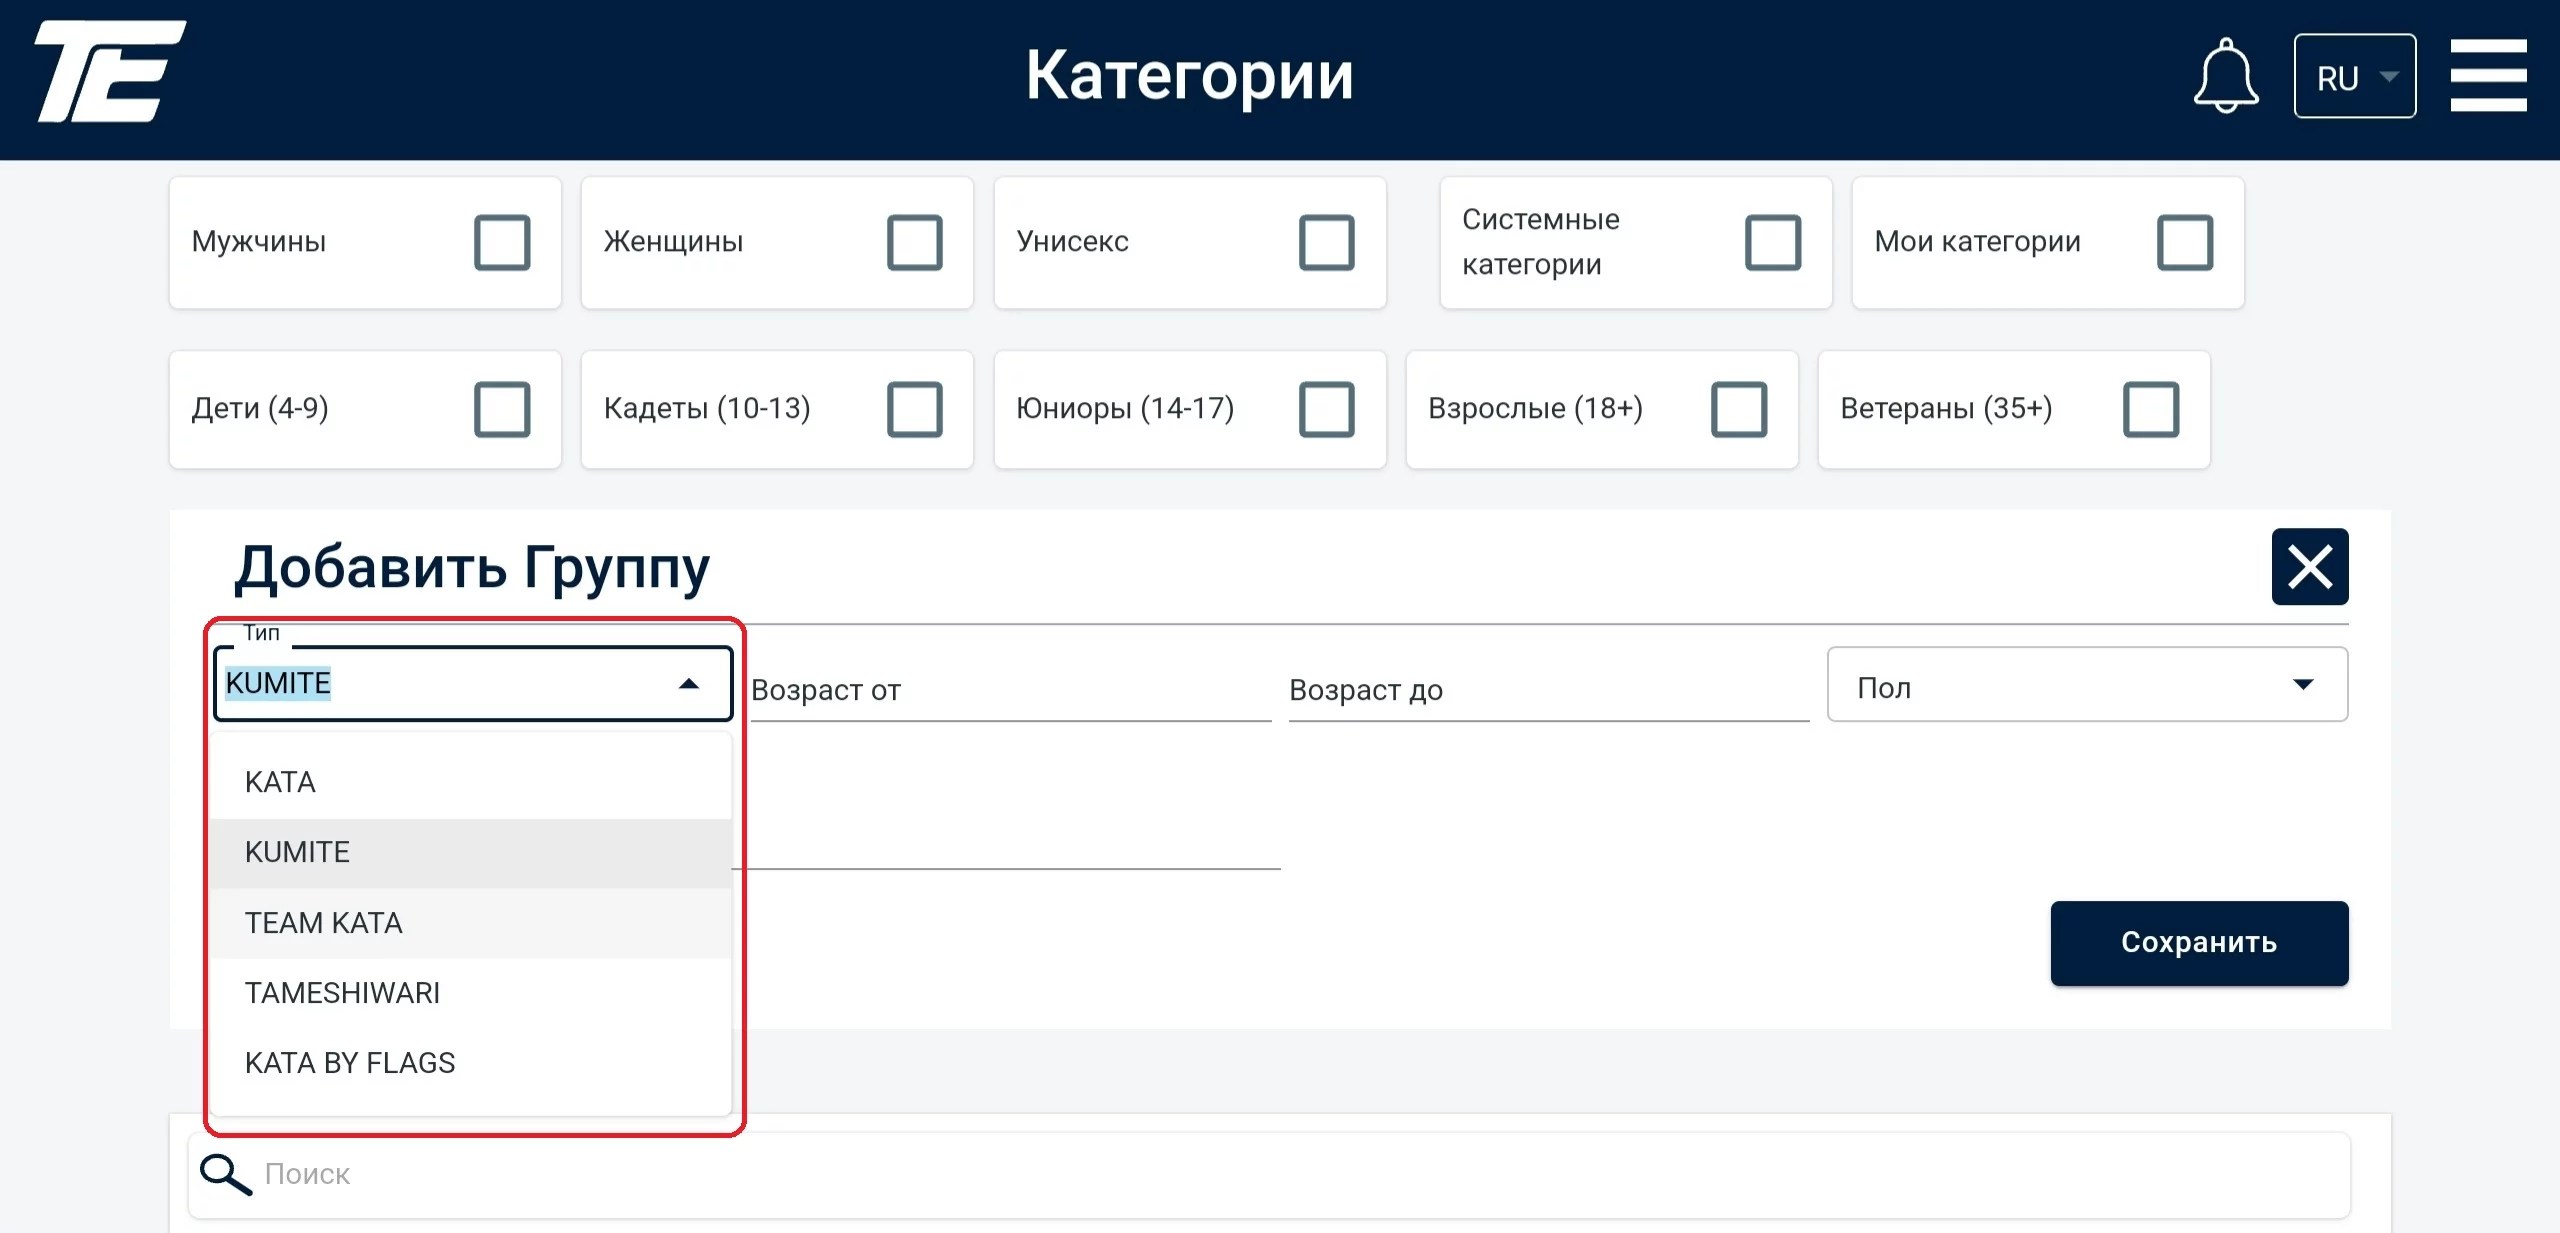Close the Добавить Группу panel
2560x1233 pixels.
click(x=2309, y=567)
